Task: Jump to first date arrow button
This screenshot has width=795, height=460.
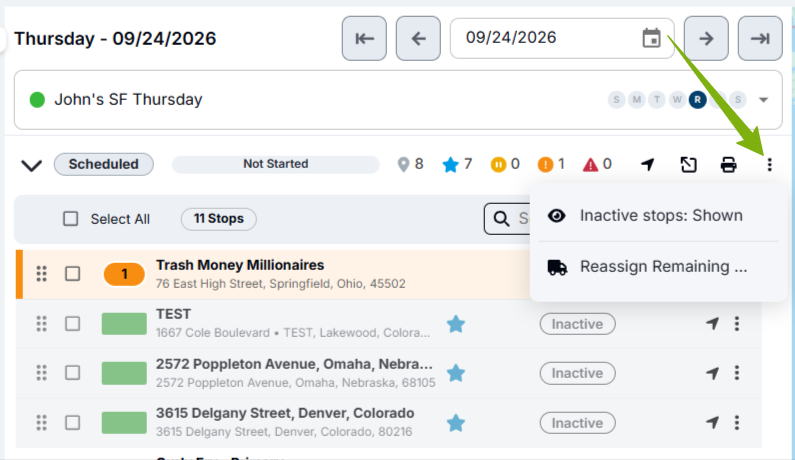Action: tap(364, 39)
